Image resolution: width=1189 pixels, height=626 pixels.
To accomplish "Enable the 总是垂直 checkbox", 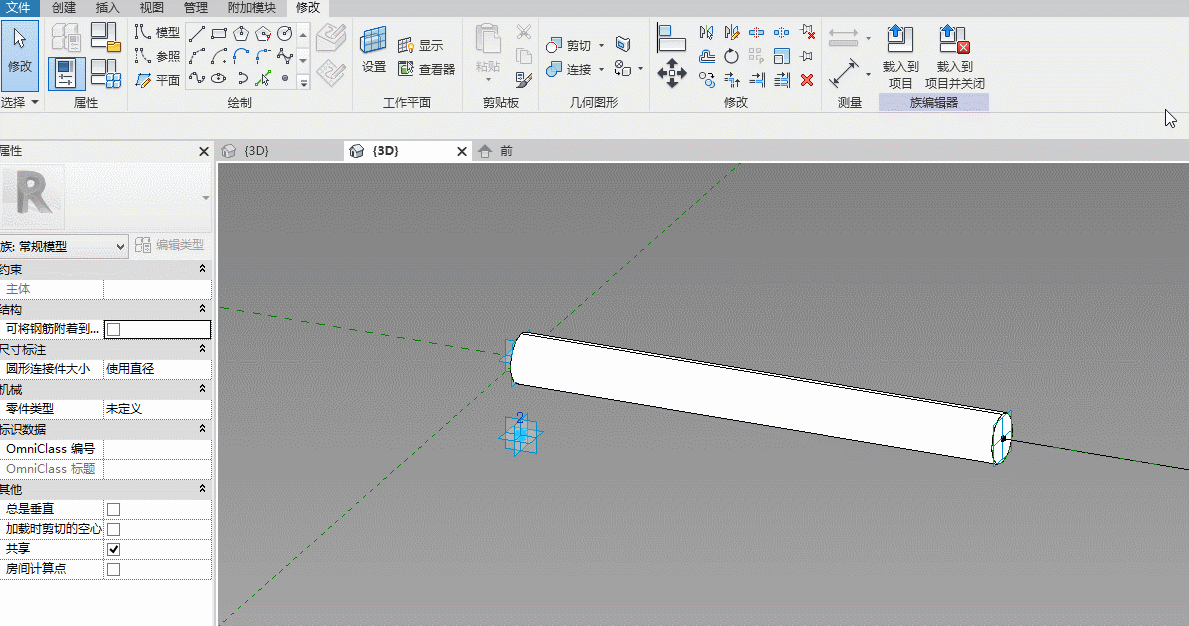I will 114,509.
